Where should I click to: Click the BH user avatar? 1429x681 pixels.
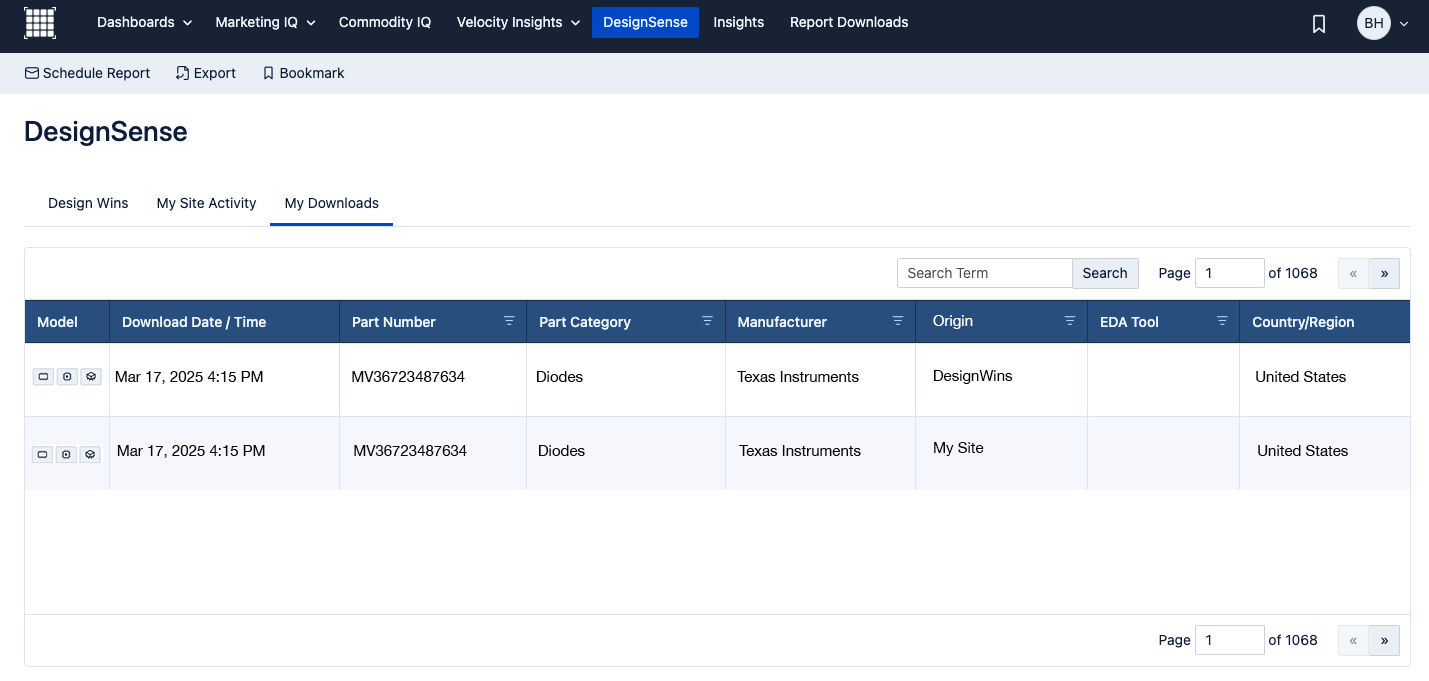pos(1374,23)
